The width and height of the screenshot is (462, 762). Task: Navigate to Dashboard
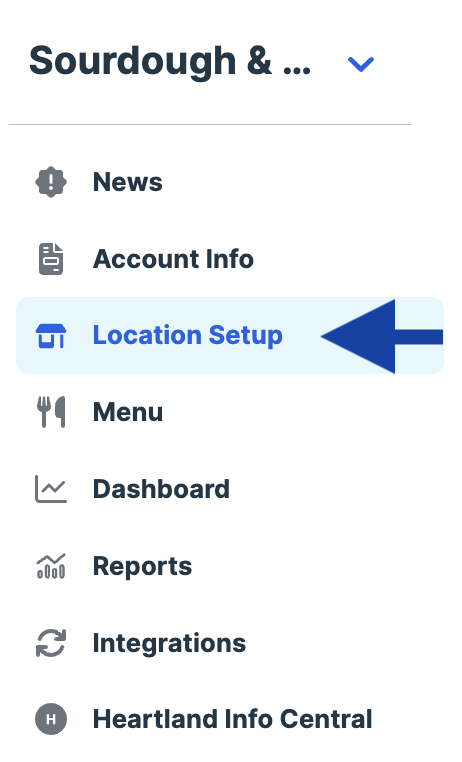(x=161, y=489)
